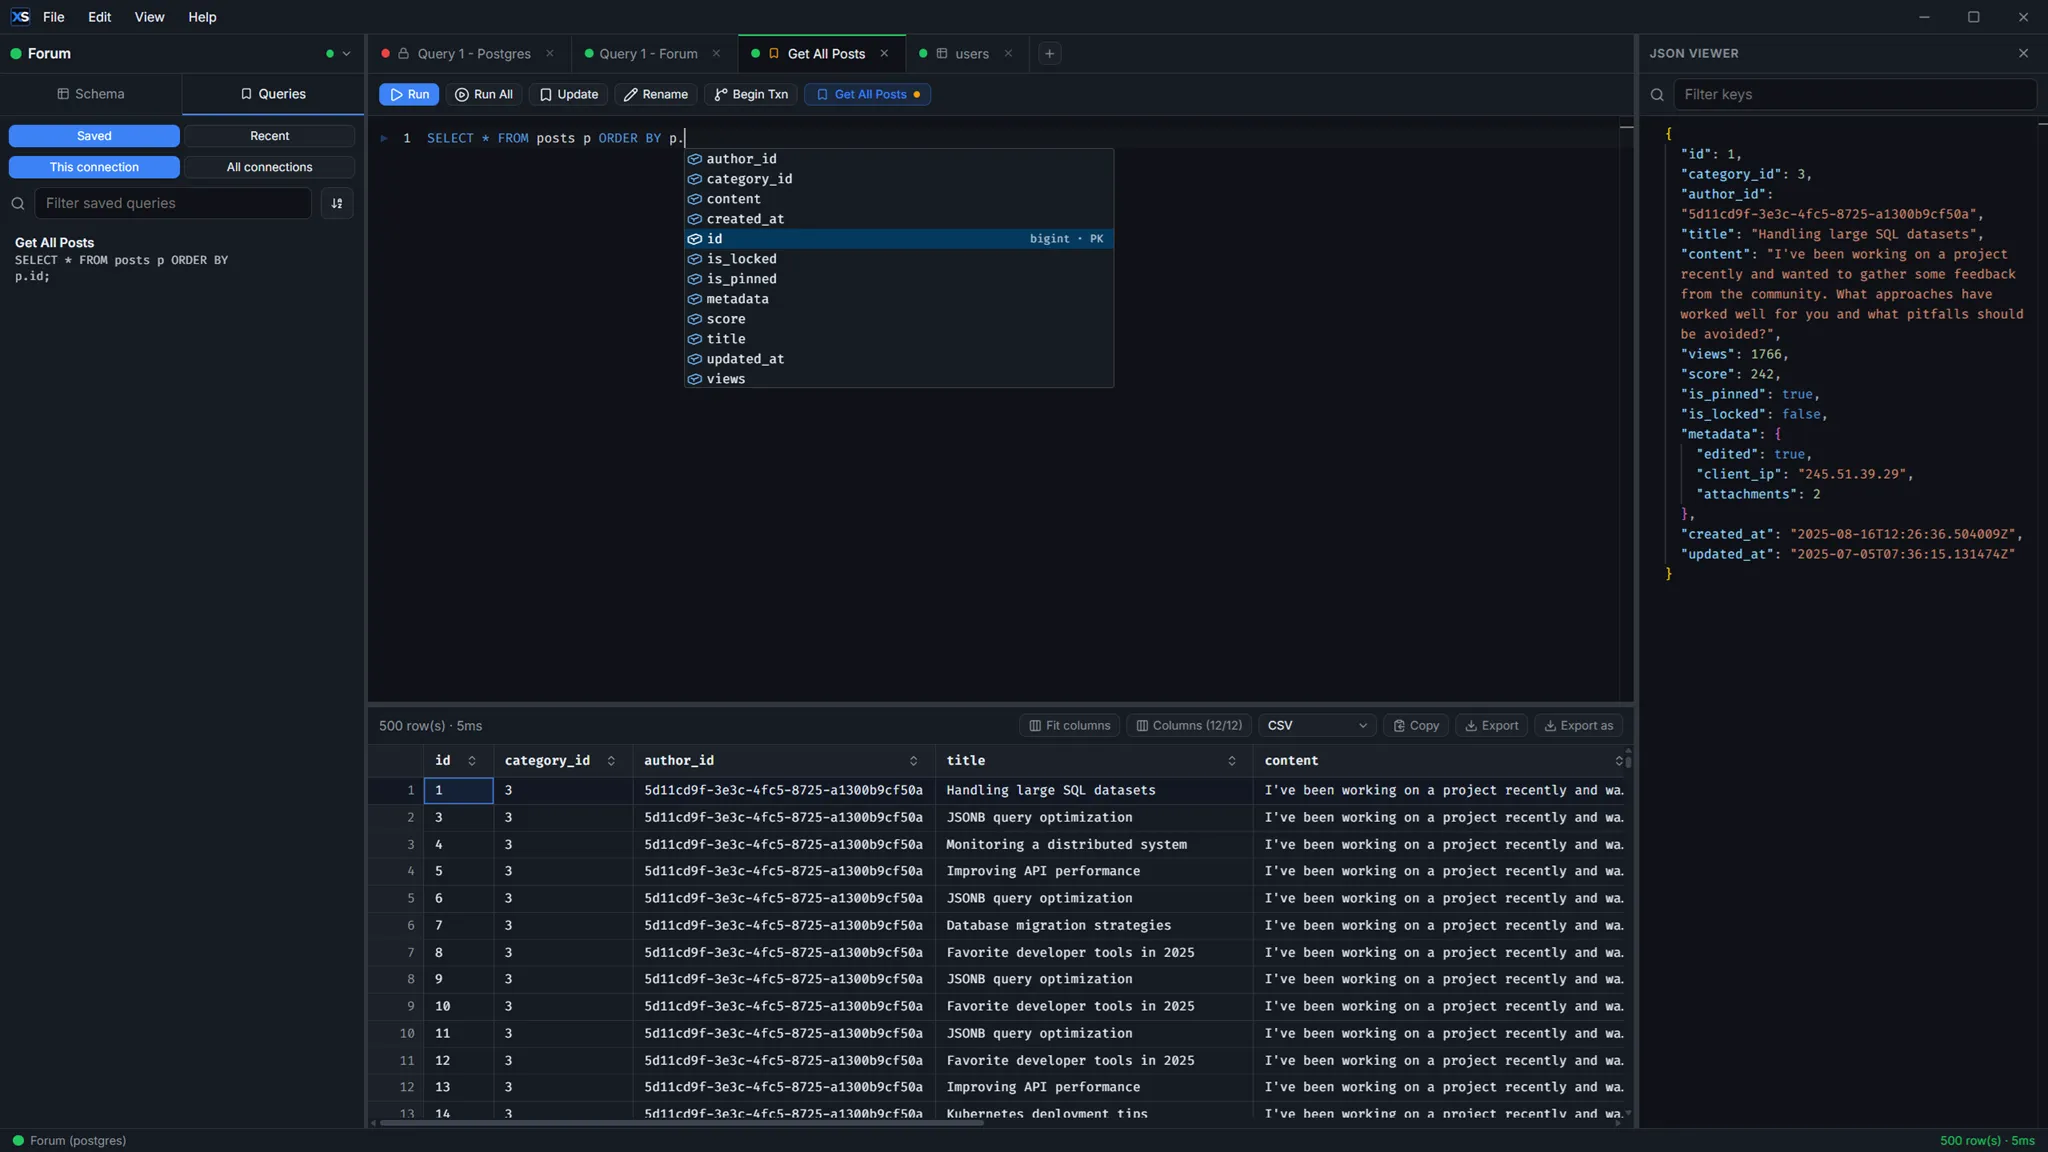The width and height of the screenshot is (2048, 1152).
Task: Click the Get All Posts bookmark chip
Action: 867,94
